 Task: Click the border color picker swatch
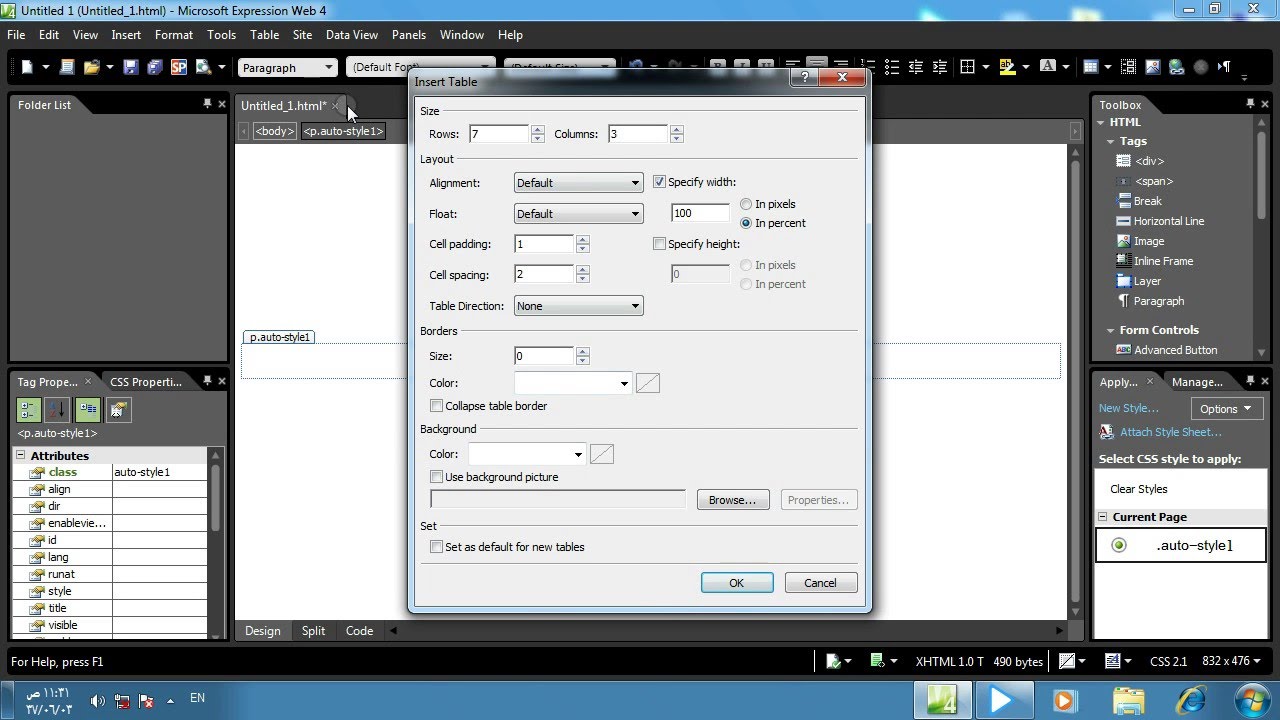[x=648, y=383]
